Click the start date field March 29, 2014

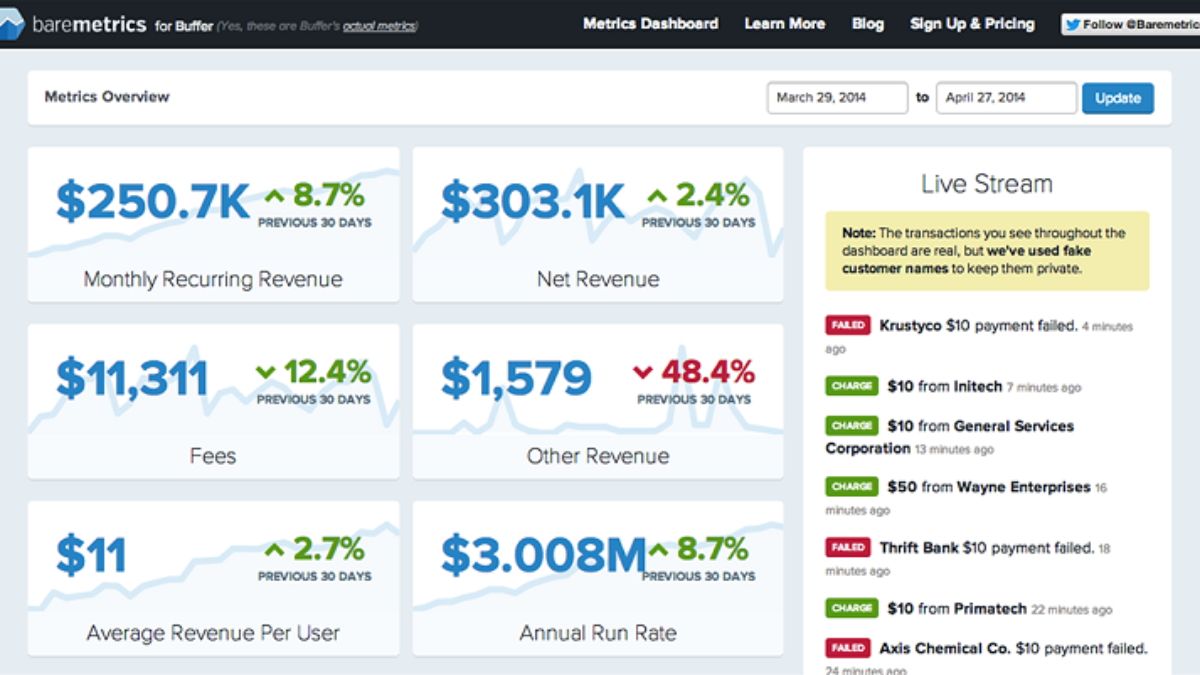838,98
